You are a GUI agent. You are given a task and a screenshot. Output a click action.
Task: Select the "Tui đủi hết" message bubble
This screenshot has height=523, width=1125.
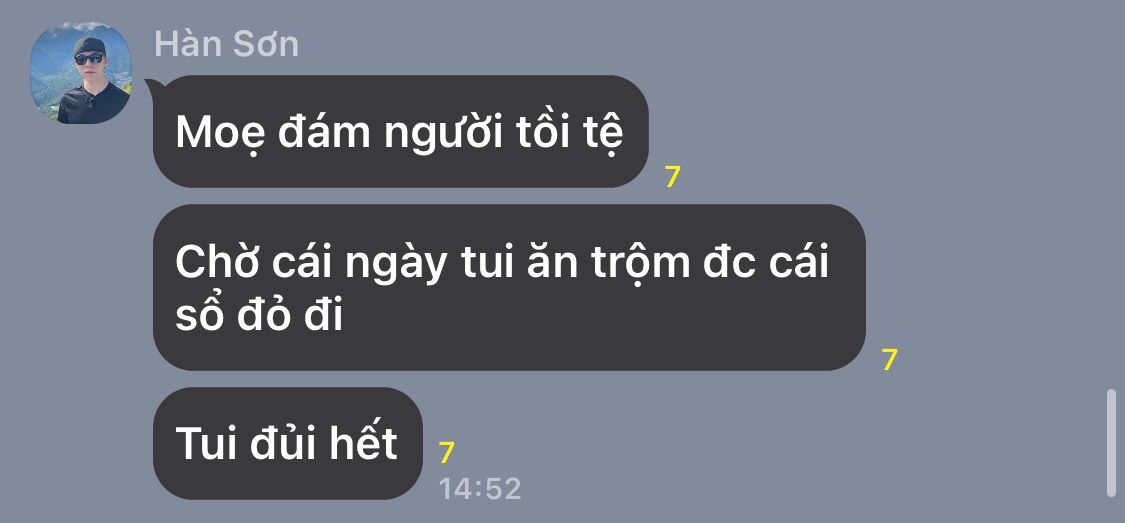coord(288,443)
